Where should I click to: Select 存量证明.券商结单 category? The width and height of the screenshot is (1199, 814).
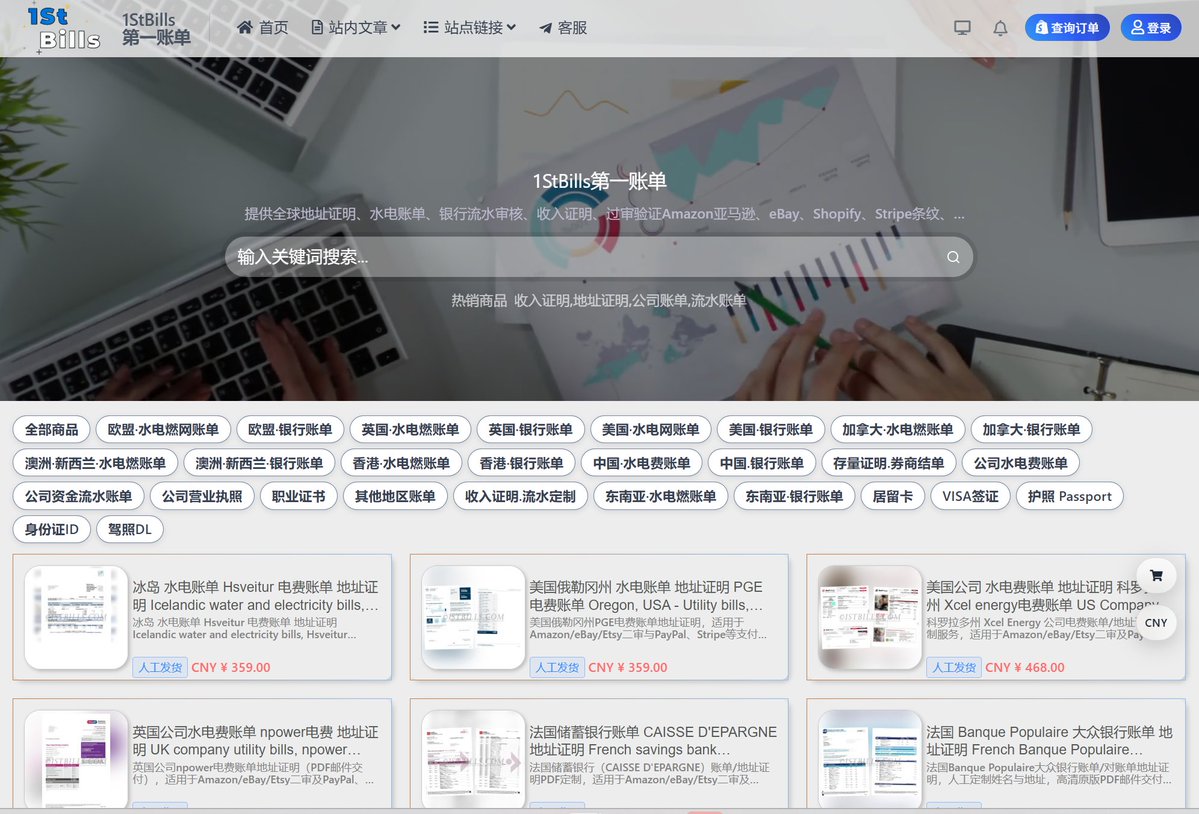click(x=889, y=463)
